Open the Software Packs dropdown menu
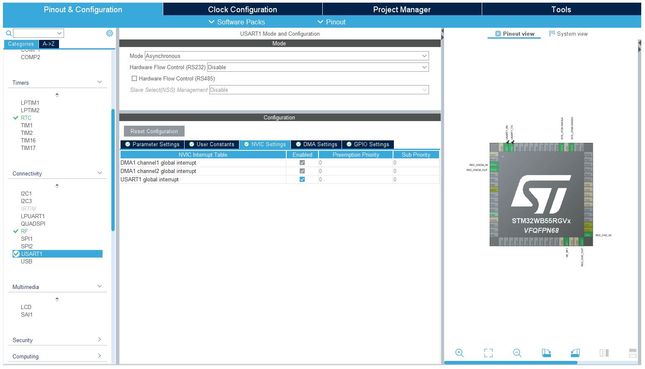 tap(237, 22)
